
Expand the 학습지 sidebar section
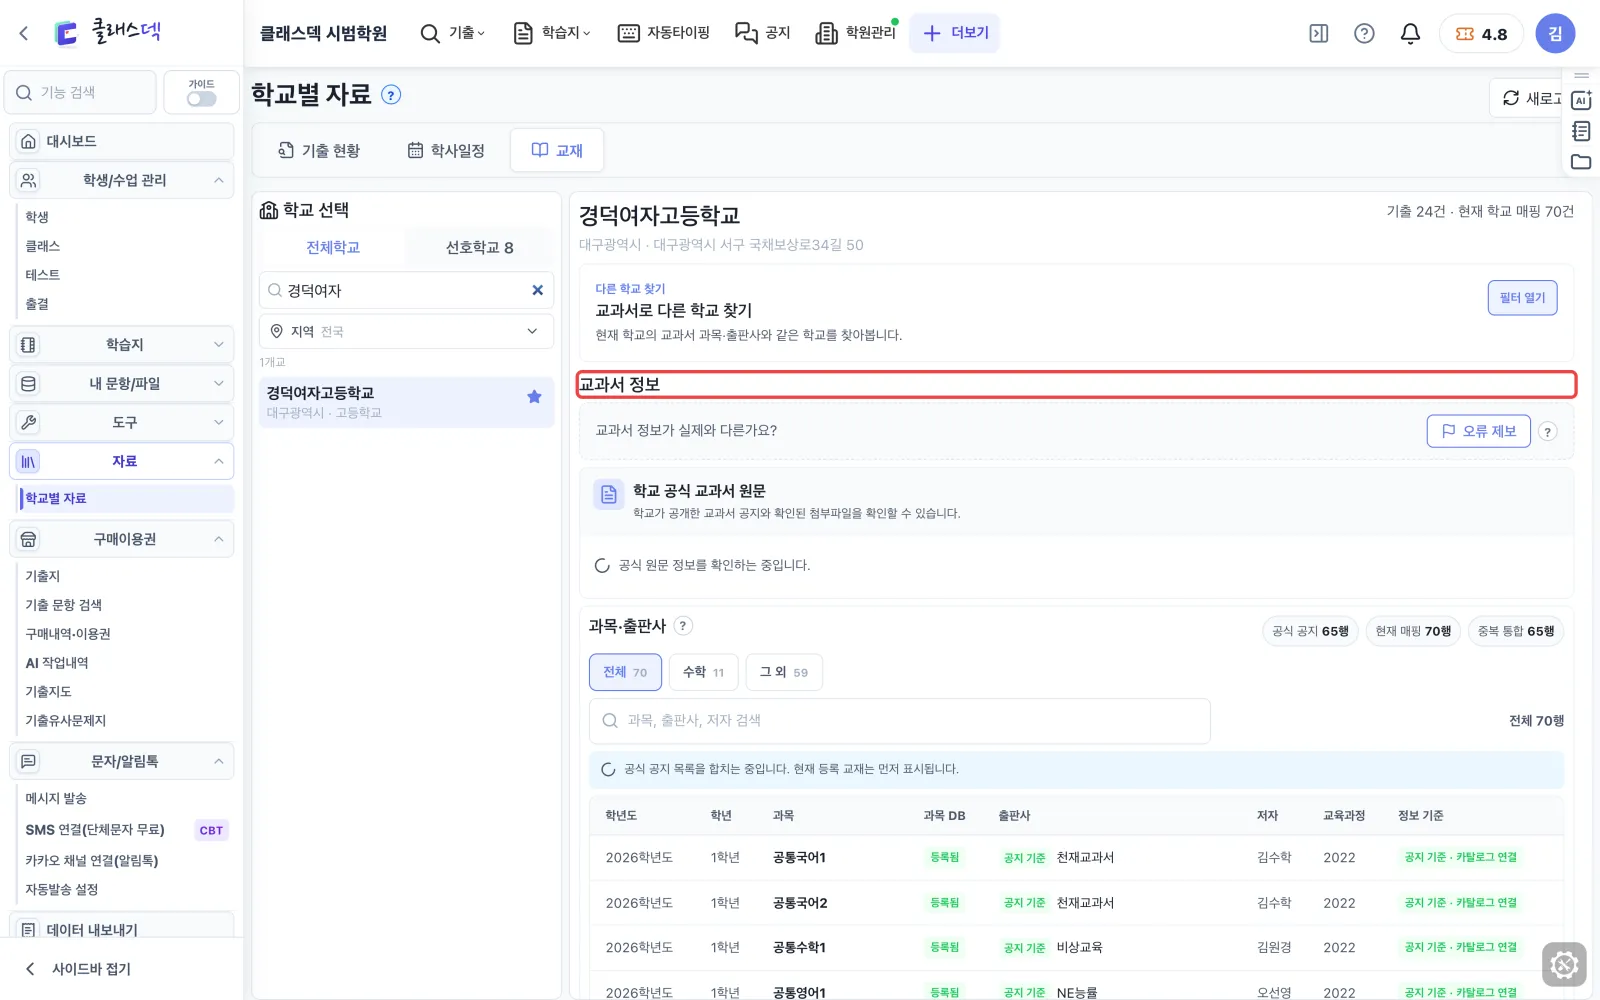point(122,344)
